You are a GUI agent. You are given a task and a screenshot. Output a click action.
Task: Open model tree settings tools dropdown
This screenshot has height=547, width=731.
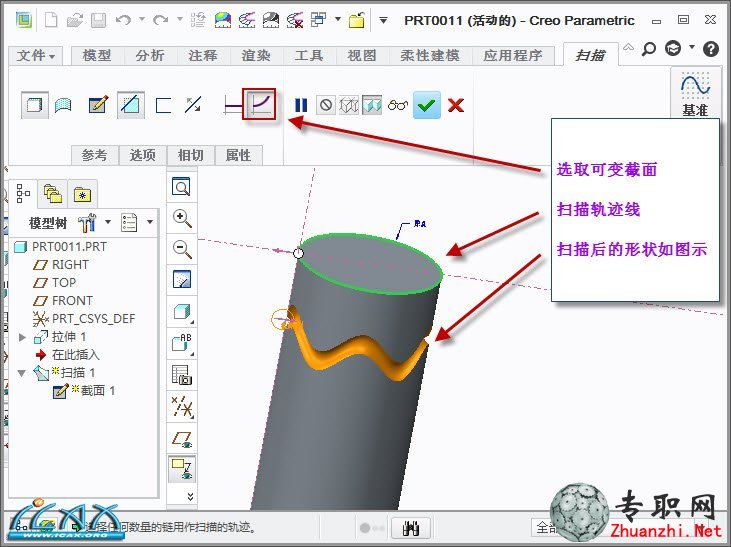pyautogui.click(x=94, y=223)
